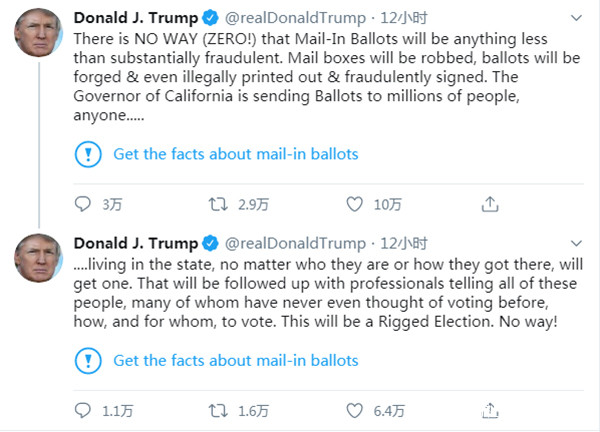Open the second tweet's timestamp
Image resolution: width=600 pixels, height=432 pixels.
tap(404, 243)
